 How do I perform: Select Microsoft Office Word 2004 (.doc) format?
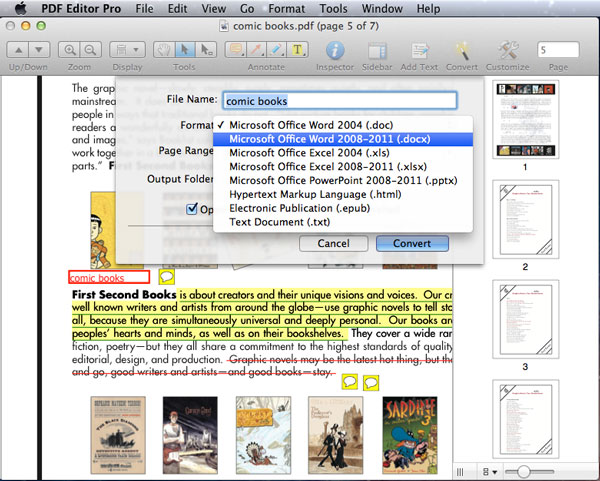pyautogui.click(x=343, y=125)
